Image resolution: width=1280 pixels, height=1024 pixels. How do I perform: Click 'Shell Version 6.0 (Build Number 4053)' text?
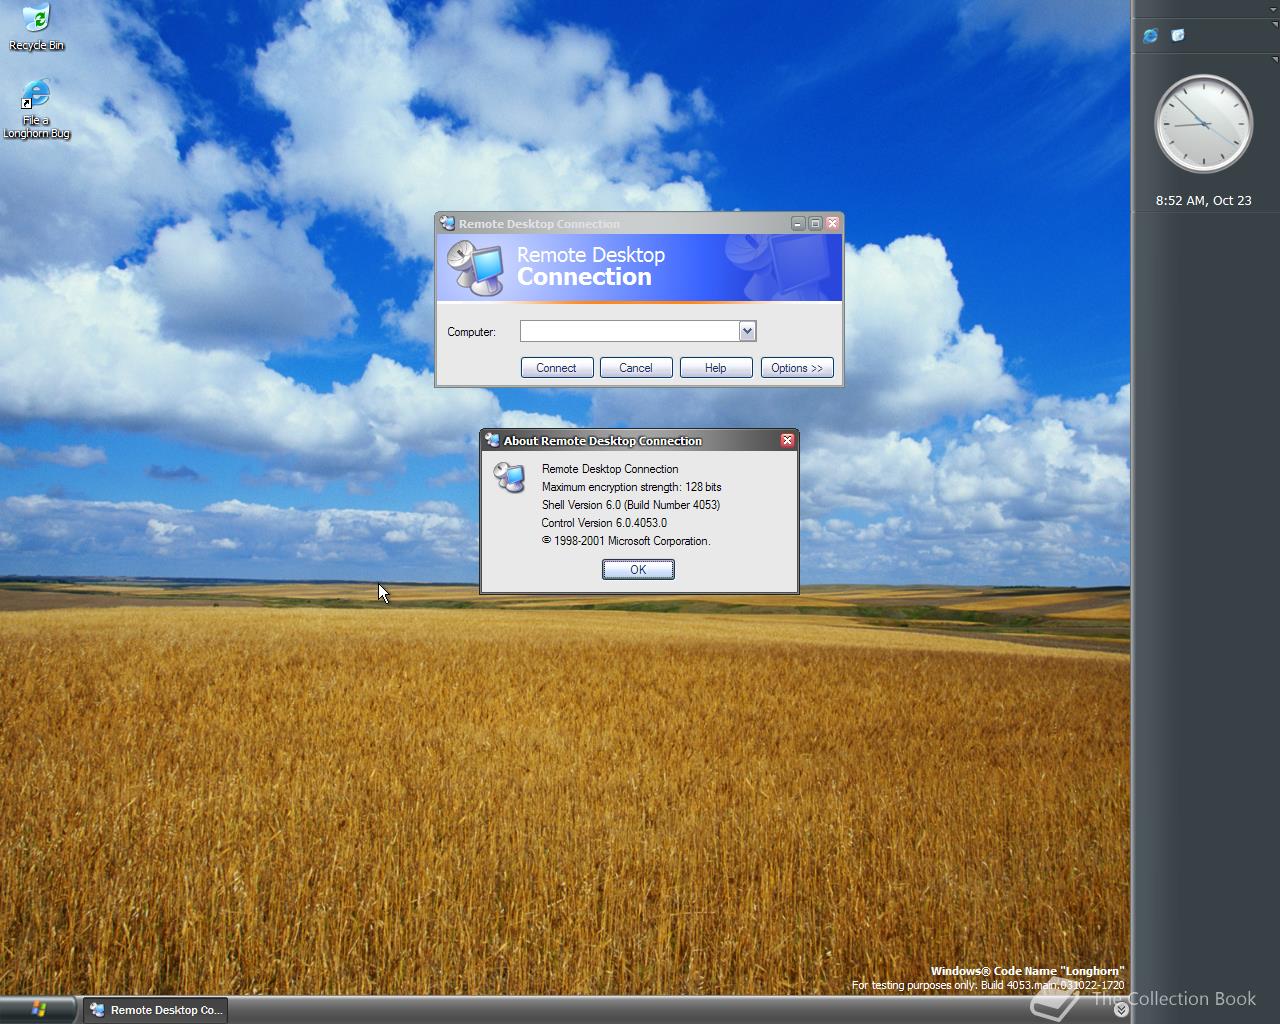631,505
